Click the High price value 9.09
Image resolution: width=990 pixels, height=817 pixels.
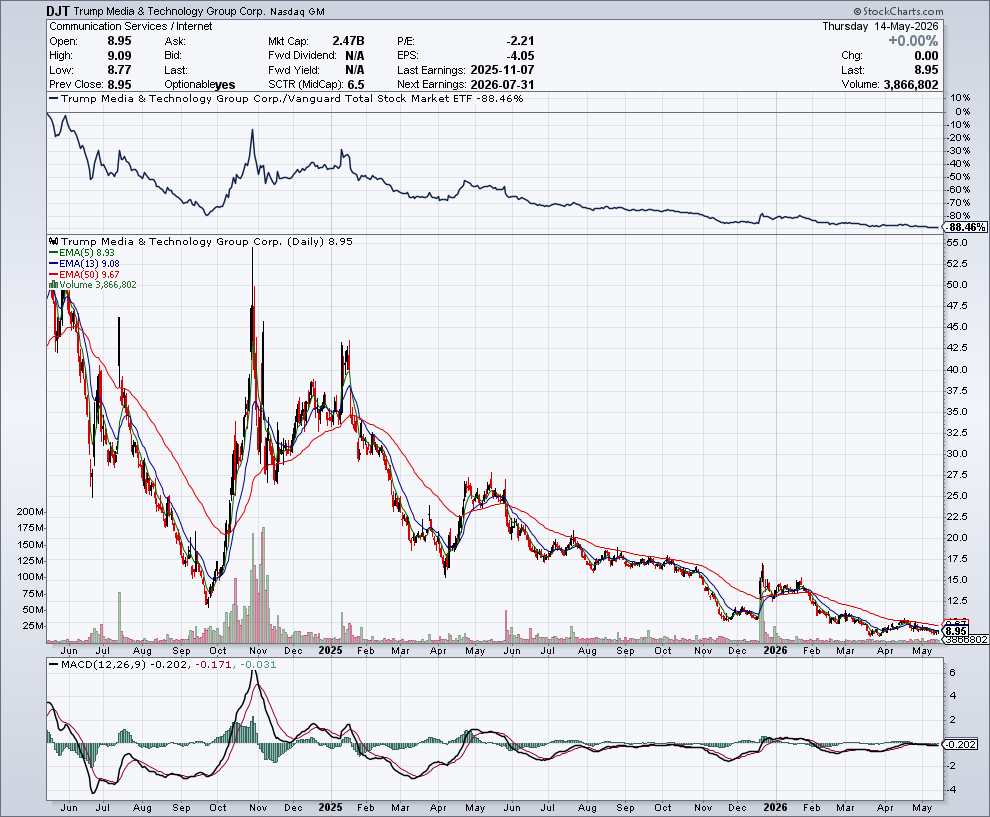(119, 56)
